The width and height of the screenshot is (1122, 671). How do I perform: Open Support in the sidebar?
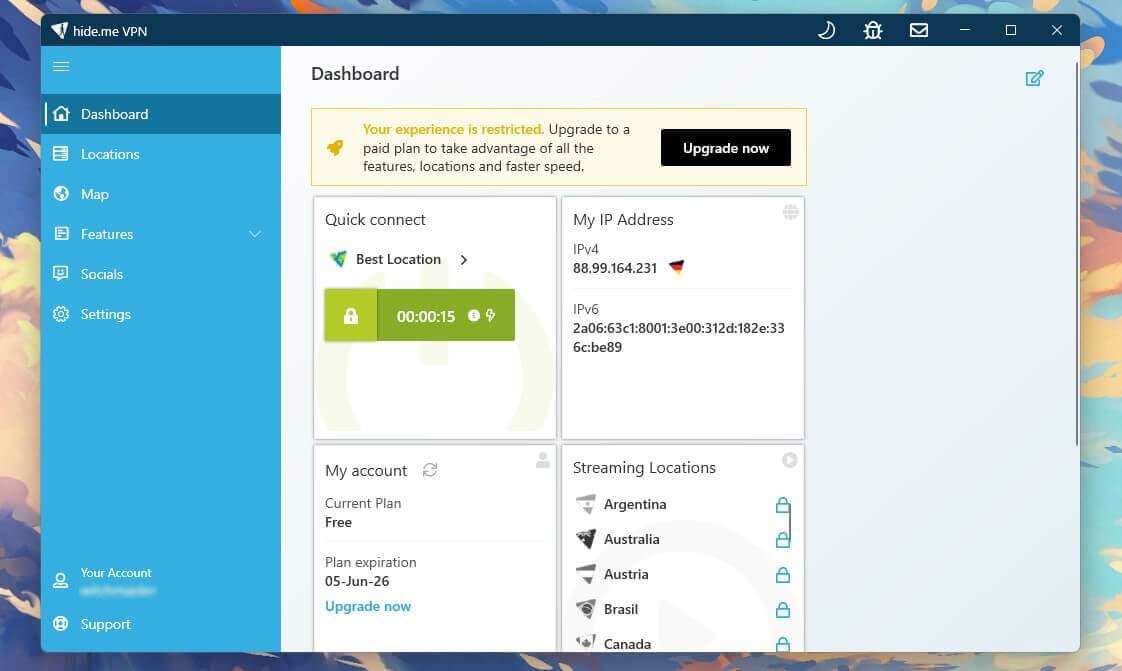161,624
